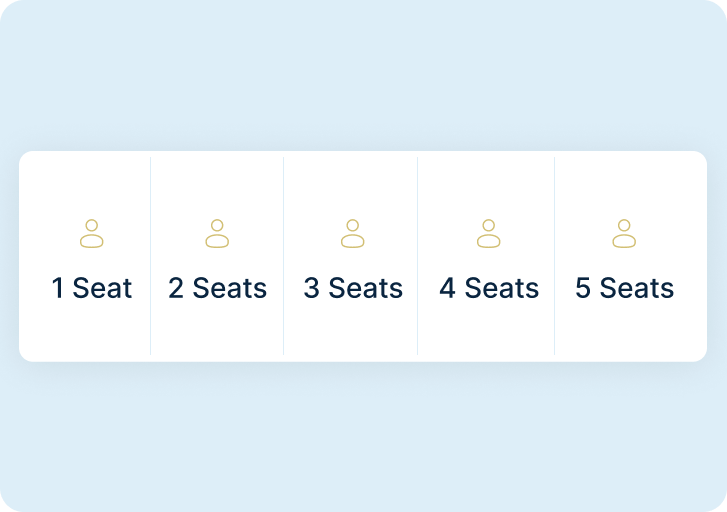Click the person icon above 2 Seats
Image resolution: width=727 pixels, height=512 pixels.
(217, 234)
